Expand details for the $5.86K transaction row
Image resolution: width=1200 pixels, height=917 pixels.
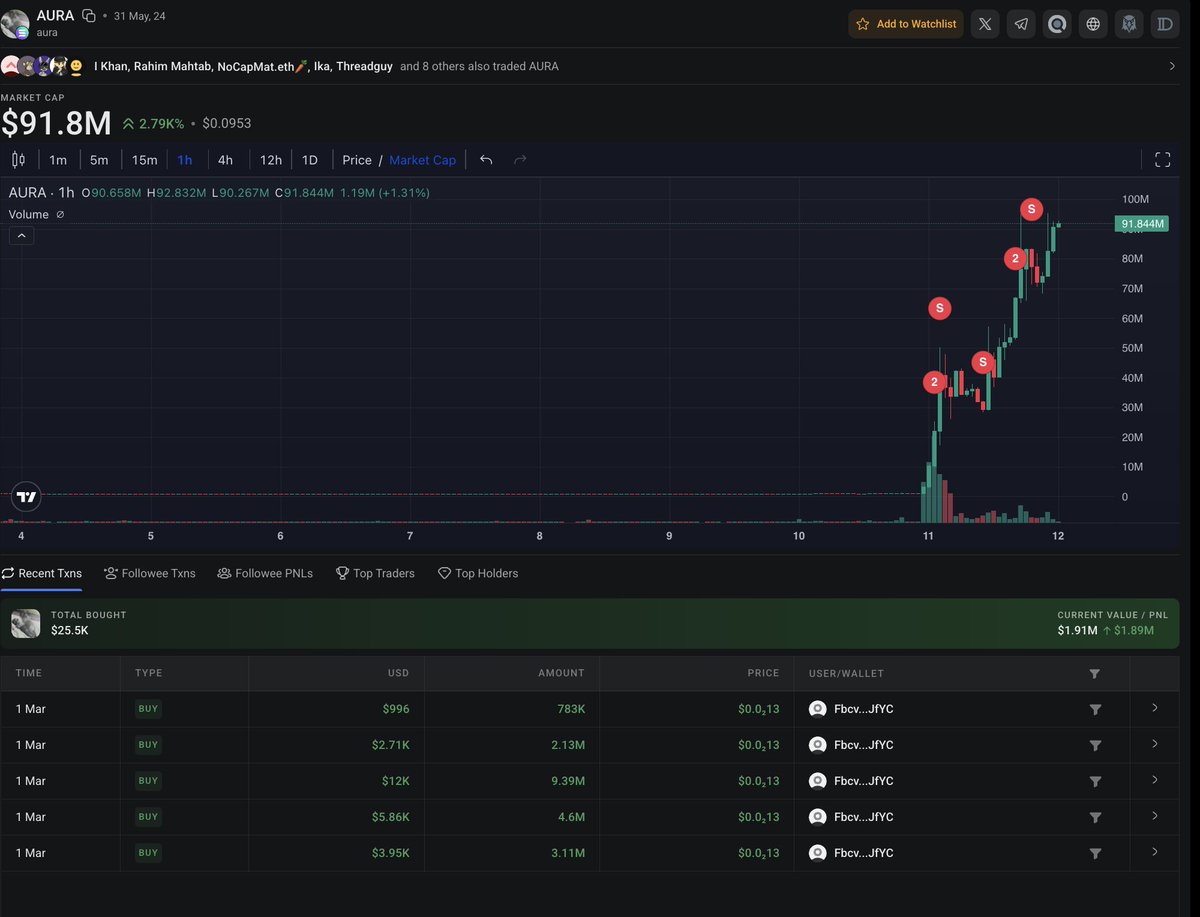click(1155, 816)
